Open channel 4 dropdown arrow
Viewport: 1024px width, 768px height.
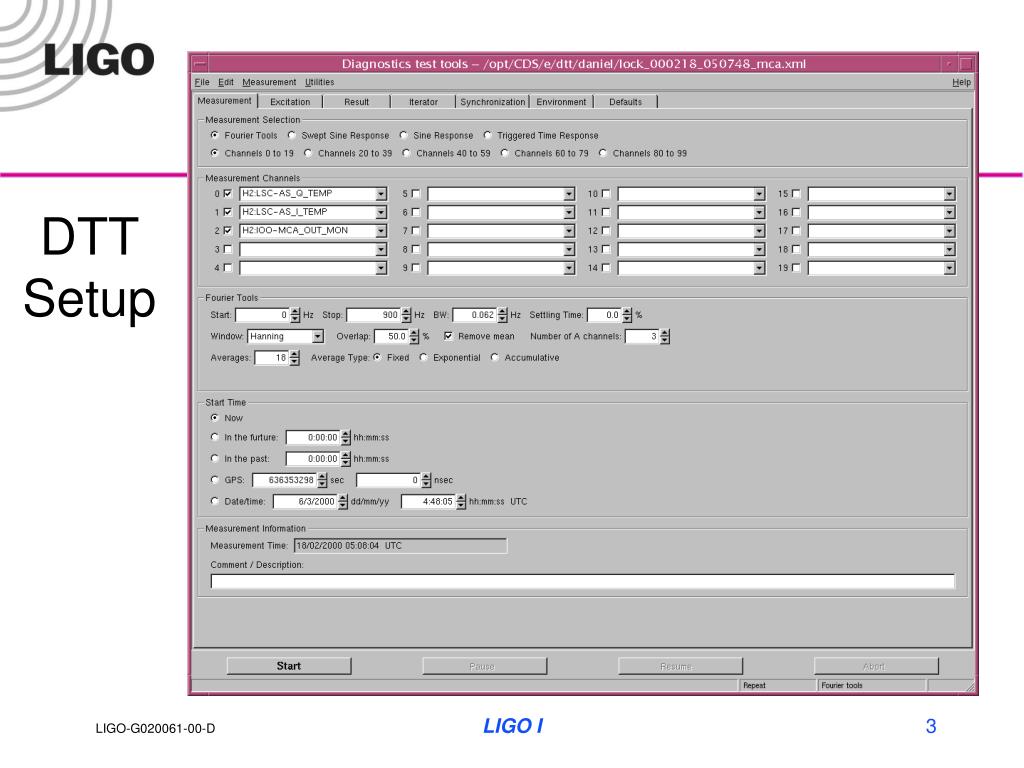coord(381,268)
